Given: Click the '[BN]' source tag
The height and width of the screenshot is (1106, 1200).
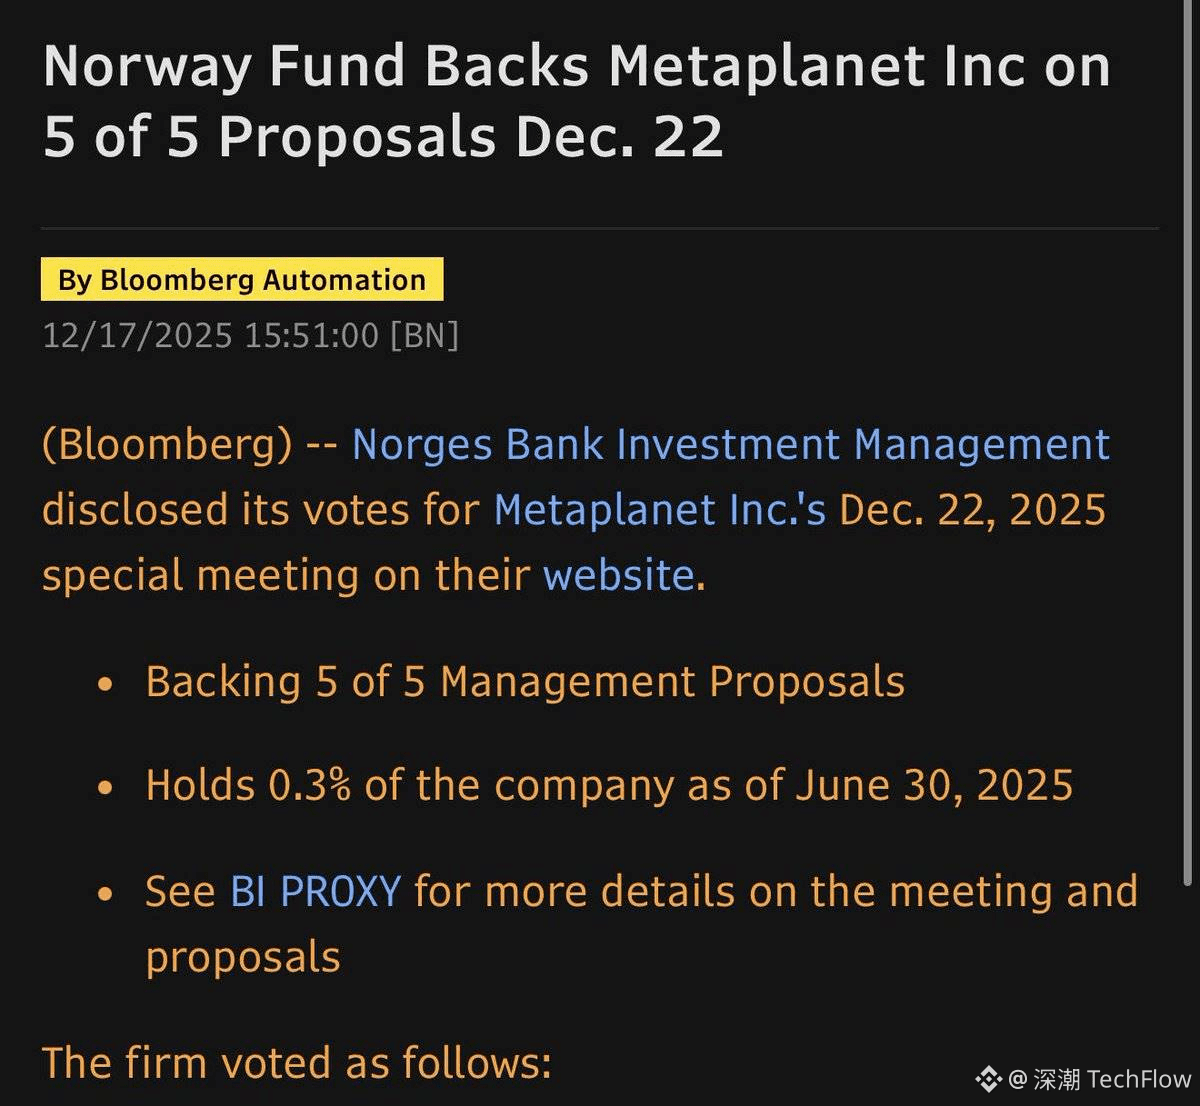Looking at the screenshot, I should (x=424, y=335).
